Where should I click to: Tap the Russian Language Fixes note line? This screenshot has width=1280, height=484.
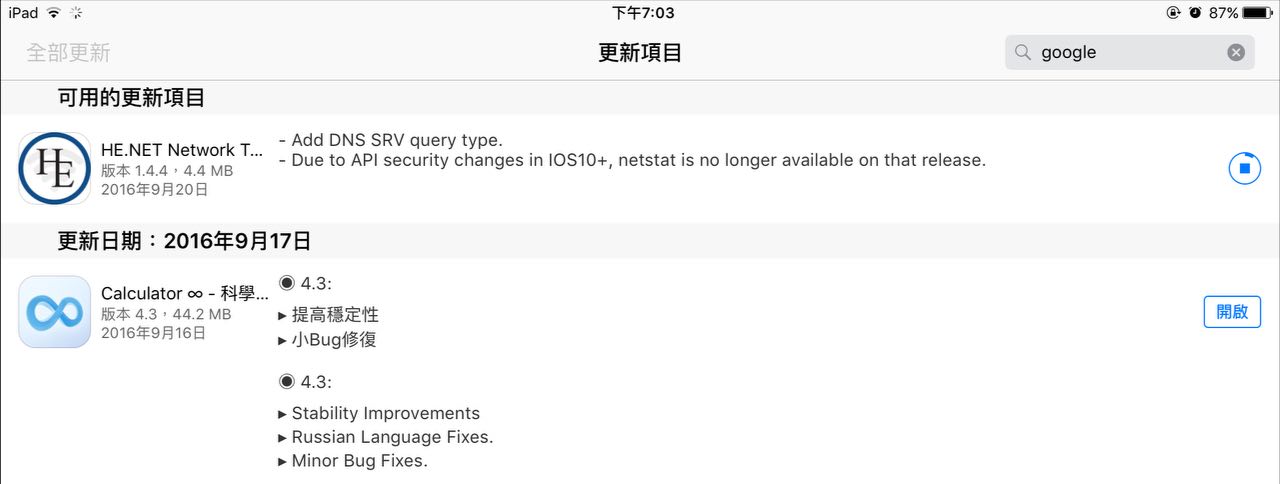[x=392, y=437]
